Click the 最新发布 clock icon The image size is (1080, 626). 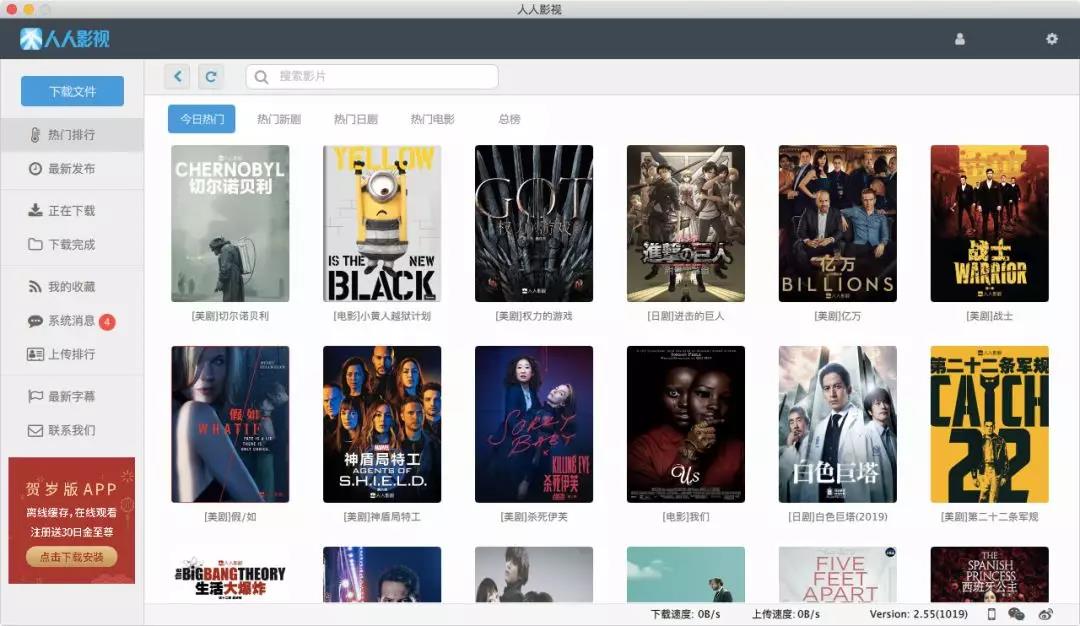click(x=35, y=169)
